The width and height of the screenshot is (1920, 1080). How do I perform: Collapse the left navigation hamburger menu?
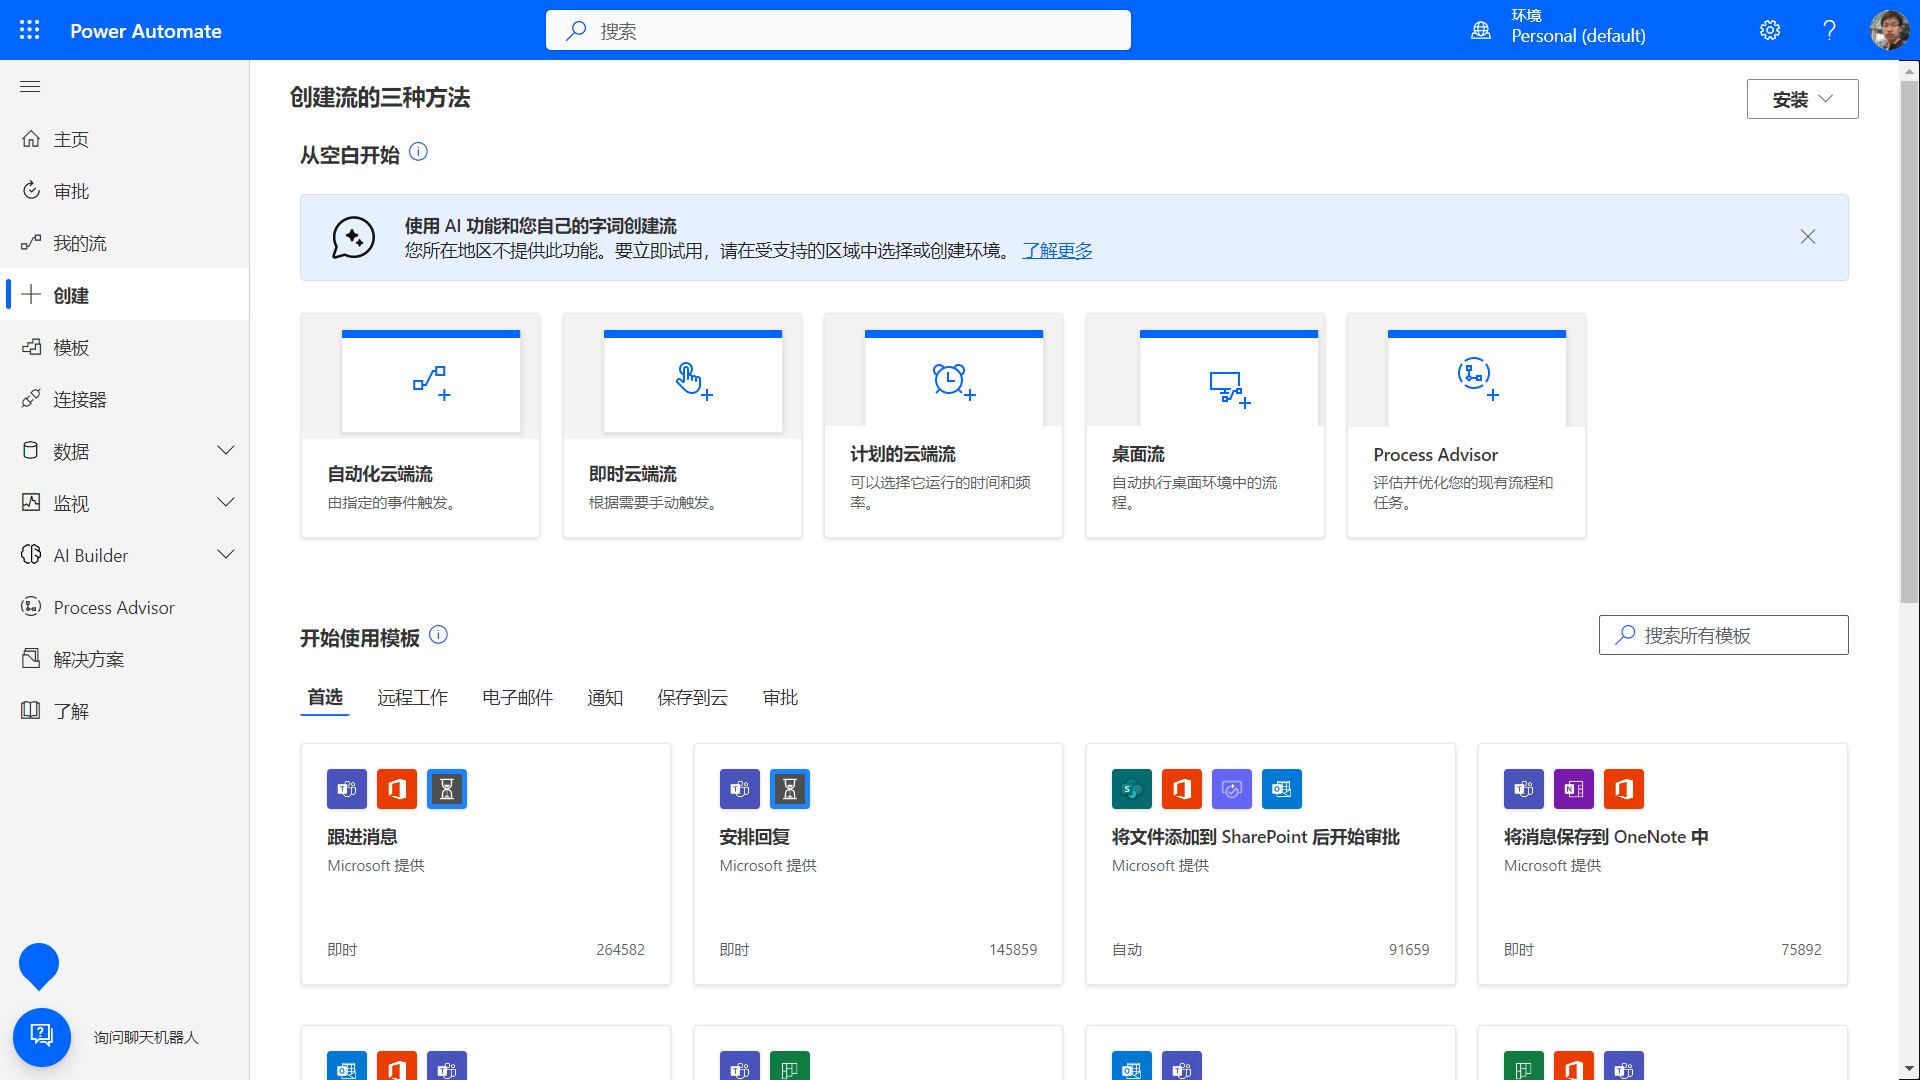tap(30, 87)
